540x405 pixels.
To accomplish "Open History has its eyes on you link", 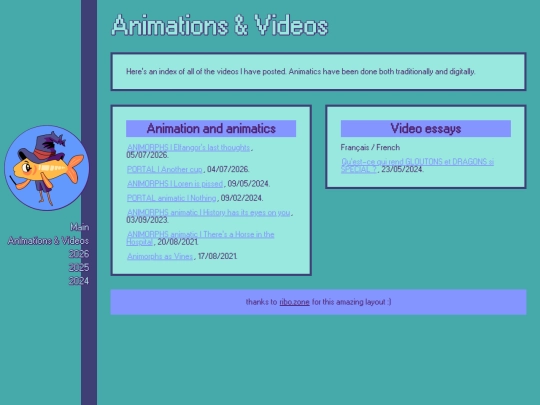I will 208,212.
